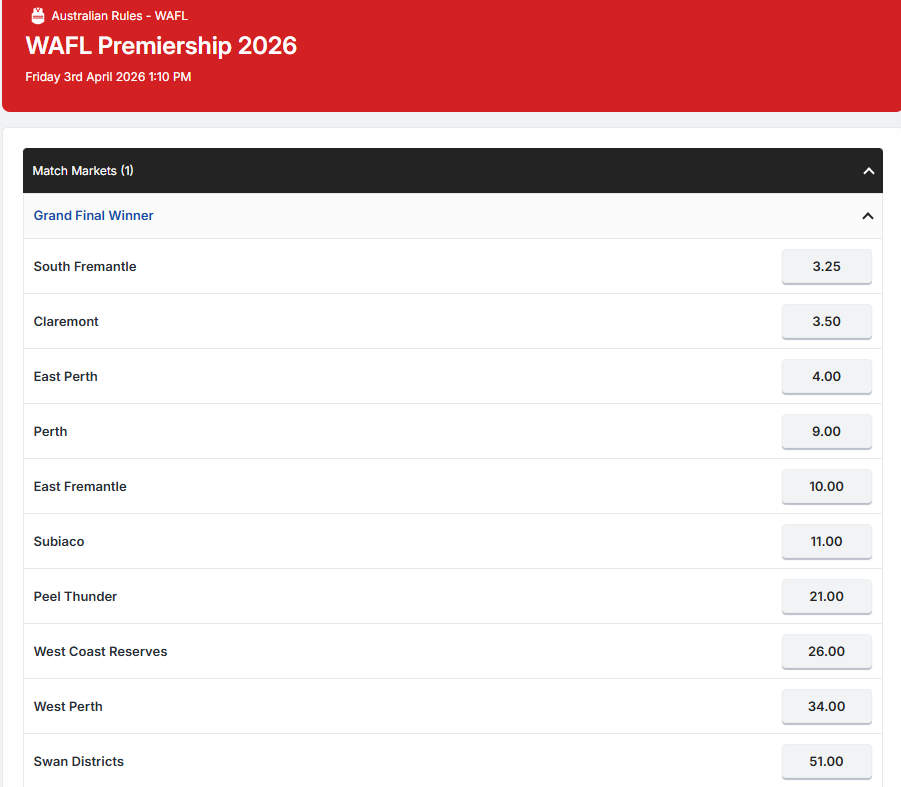Click the Australian Rules - WAFL breadcrumb

tap(119, 16)
